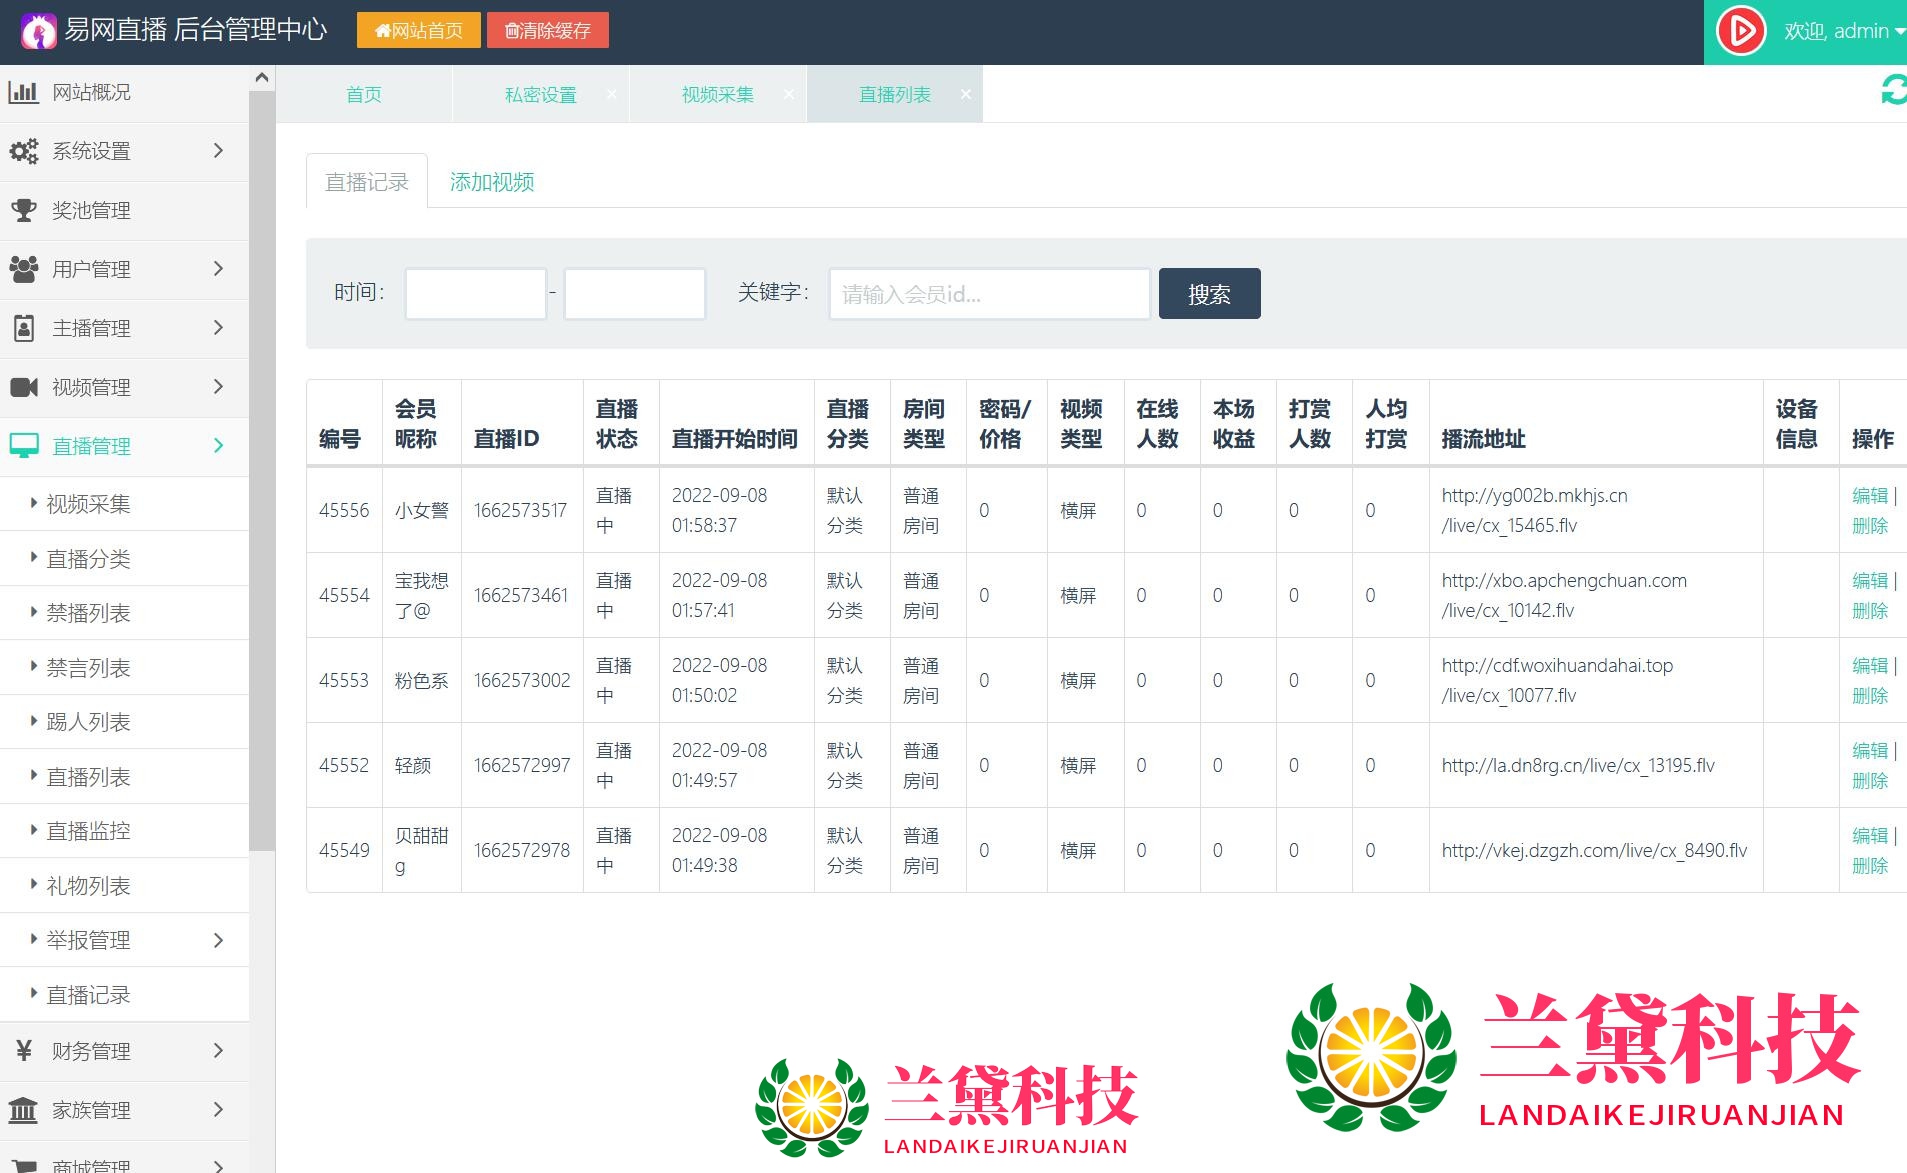Close the 私密设置 tab
The image size is (1907, 1173).
coord(611,94)
